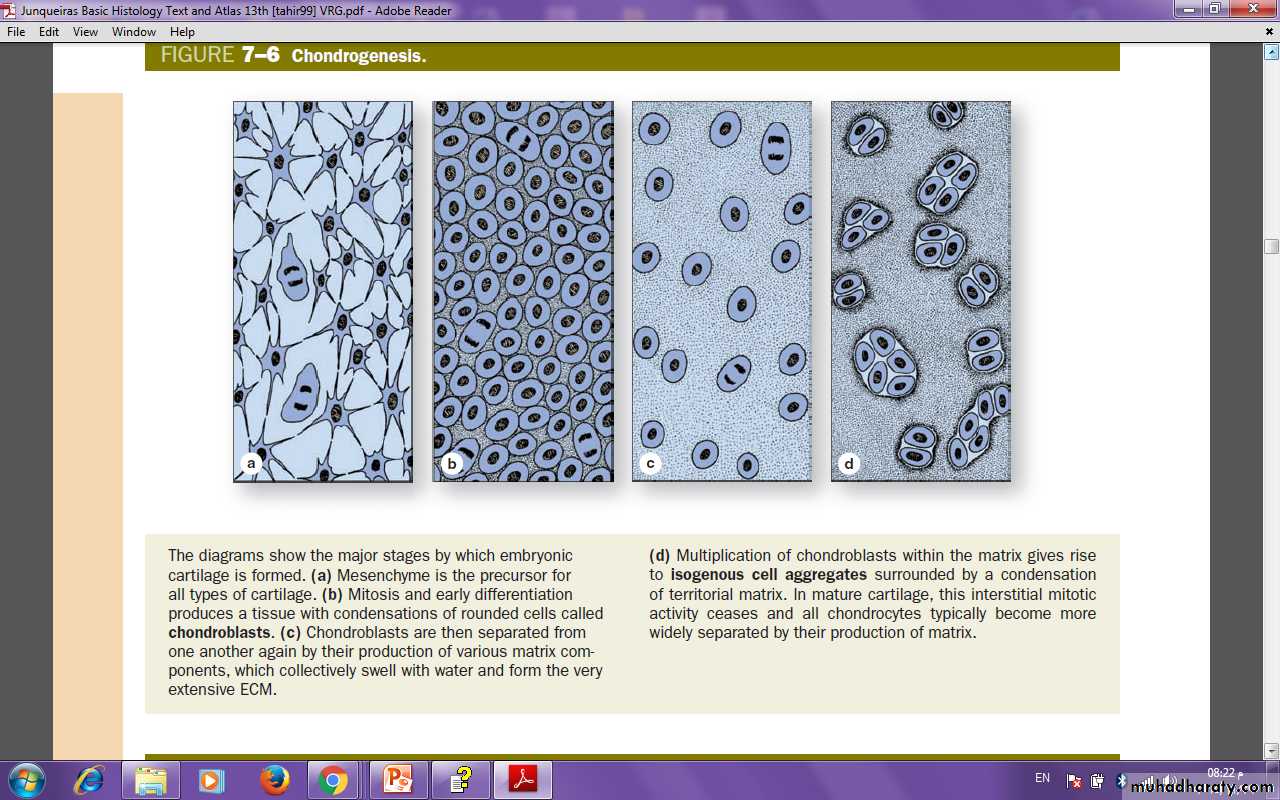This screenshot has width=1280, height=800.
Task: Open the Window menu
Action: tap(134, 32)
